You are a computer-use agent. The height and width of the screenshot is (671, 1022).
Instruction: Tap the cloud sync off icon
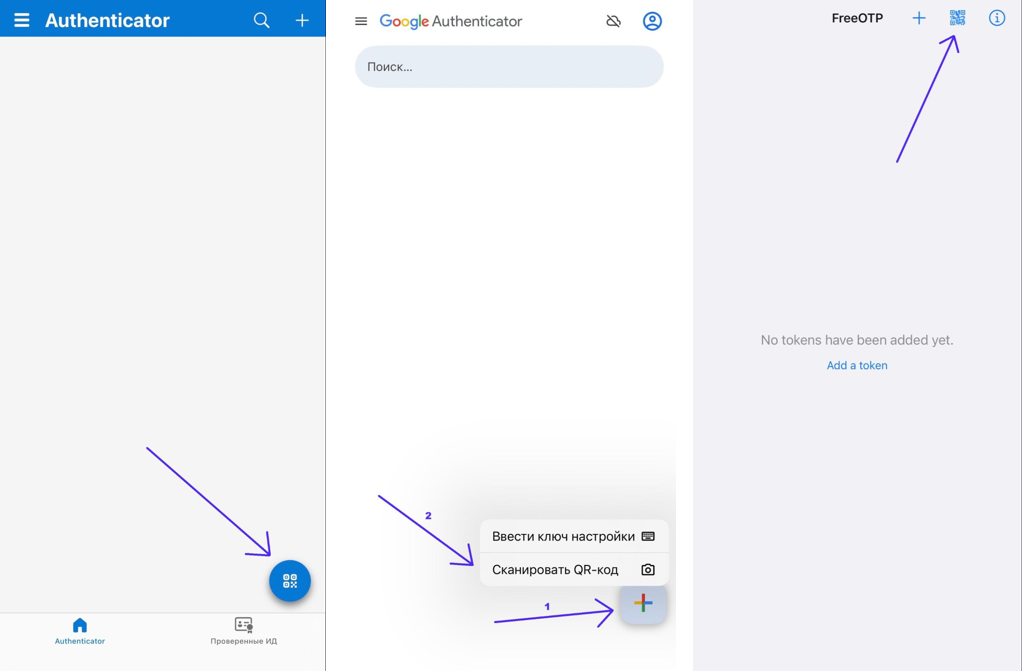coord(613,22)
